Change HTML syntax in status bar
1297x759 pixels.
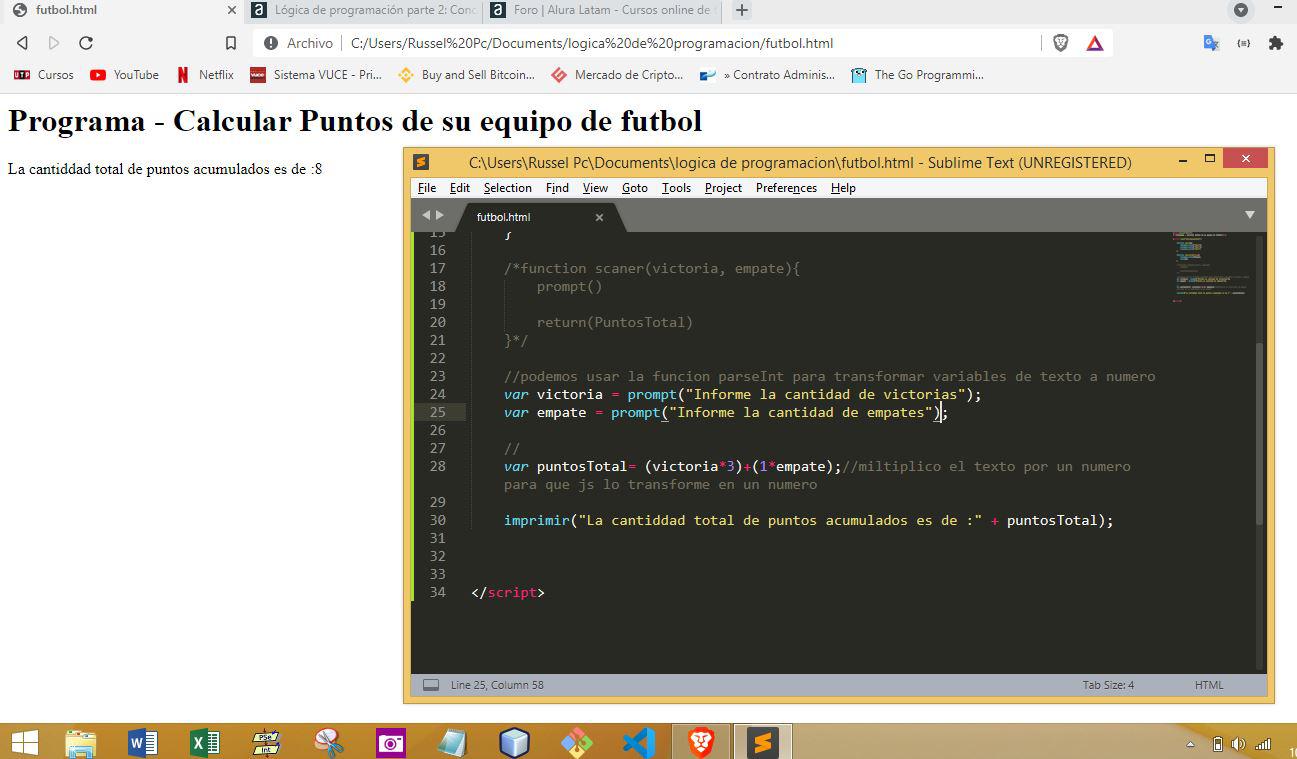(x=1209, y=685)
